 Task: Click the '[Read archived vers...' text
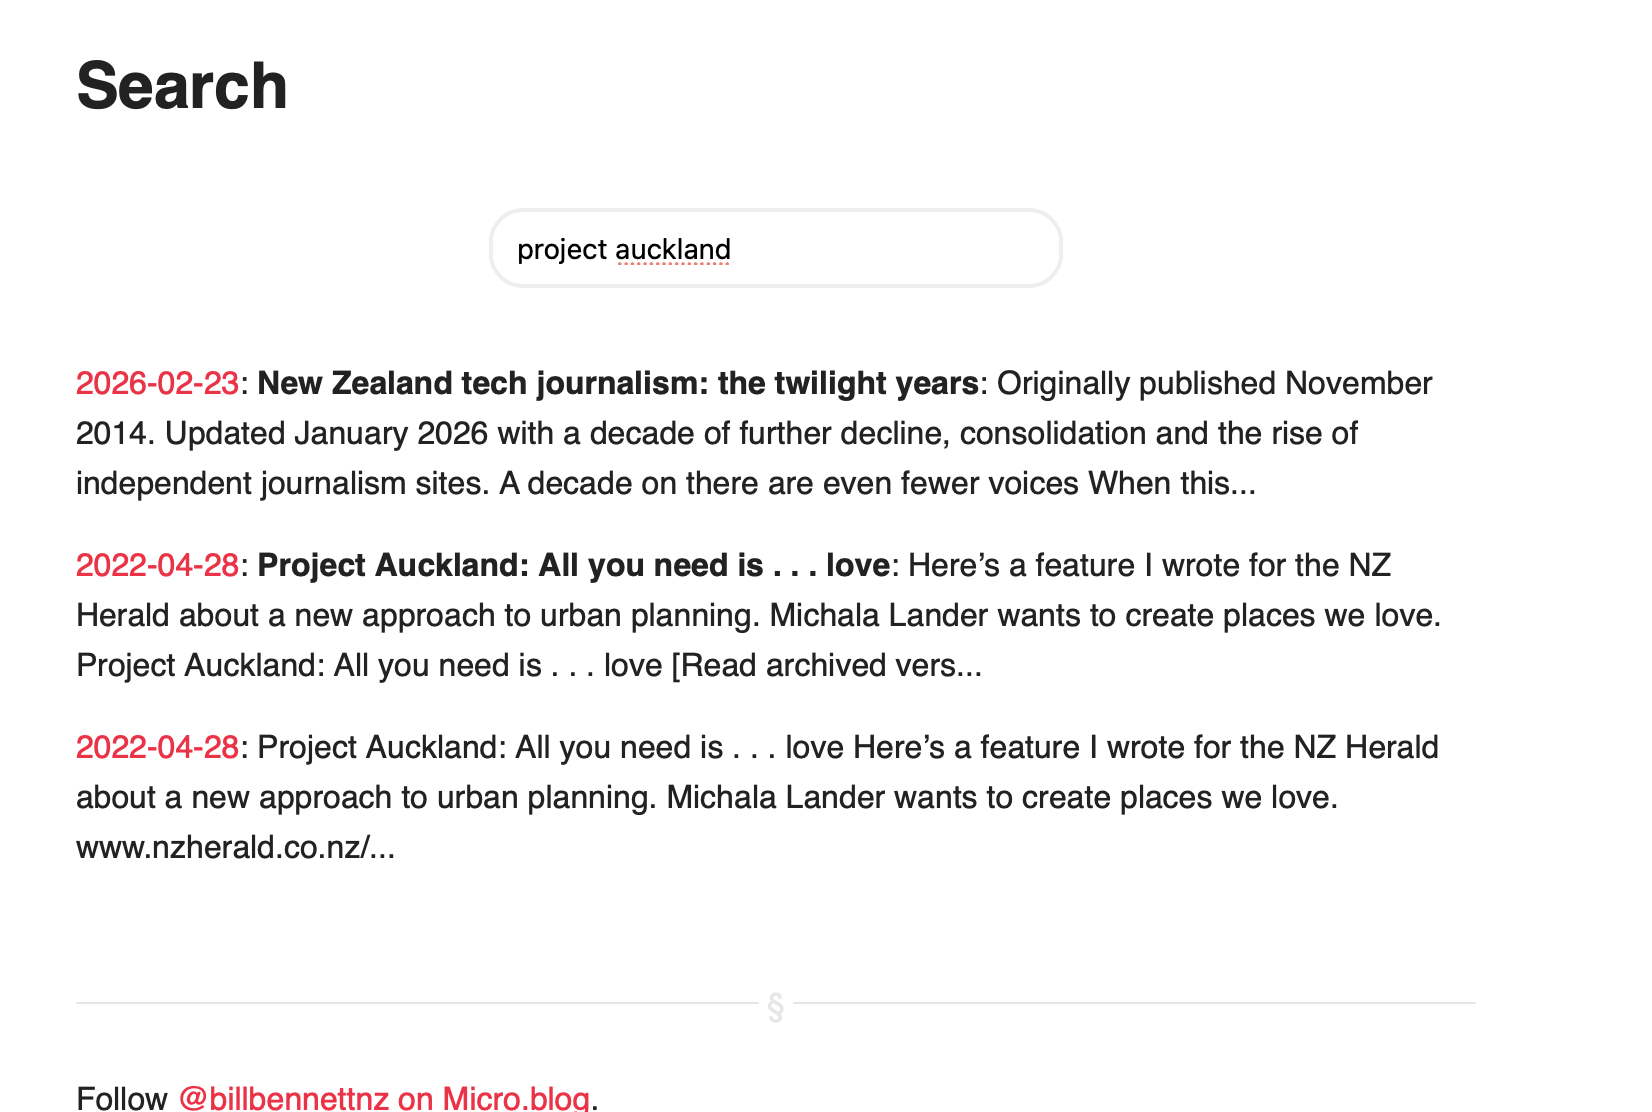826,665
